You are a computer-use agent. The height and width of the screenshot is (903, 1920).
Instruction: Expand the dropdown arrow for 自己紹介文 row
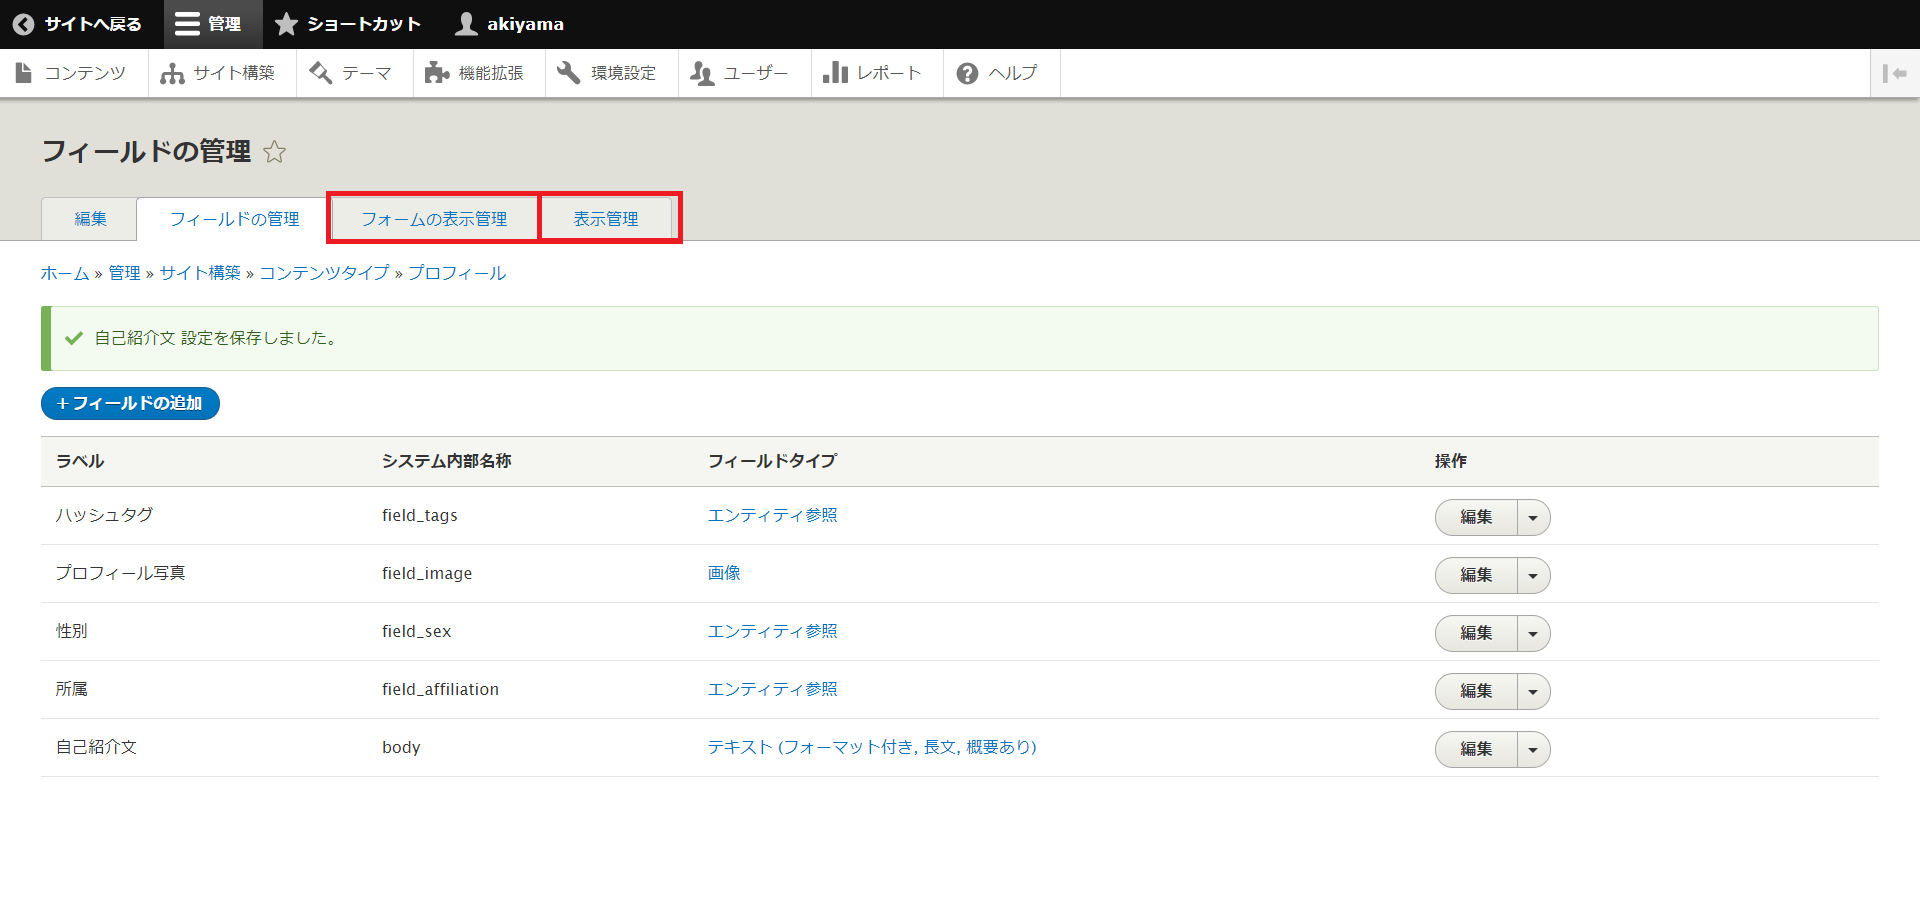[1533, 750]
